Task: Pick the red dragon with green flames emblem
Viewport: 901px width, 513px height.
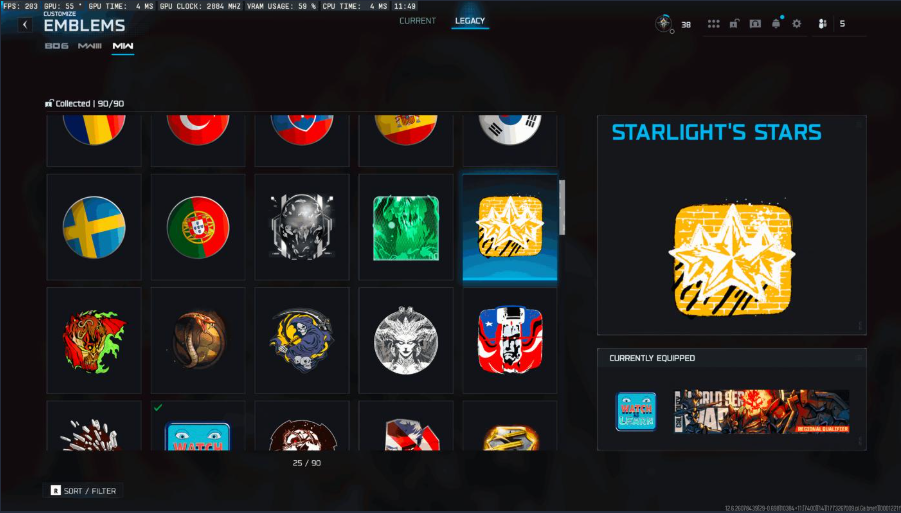Action: coord(94,341)
